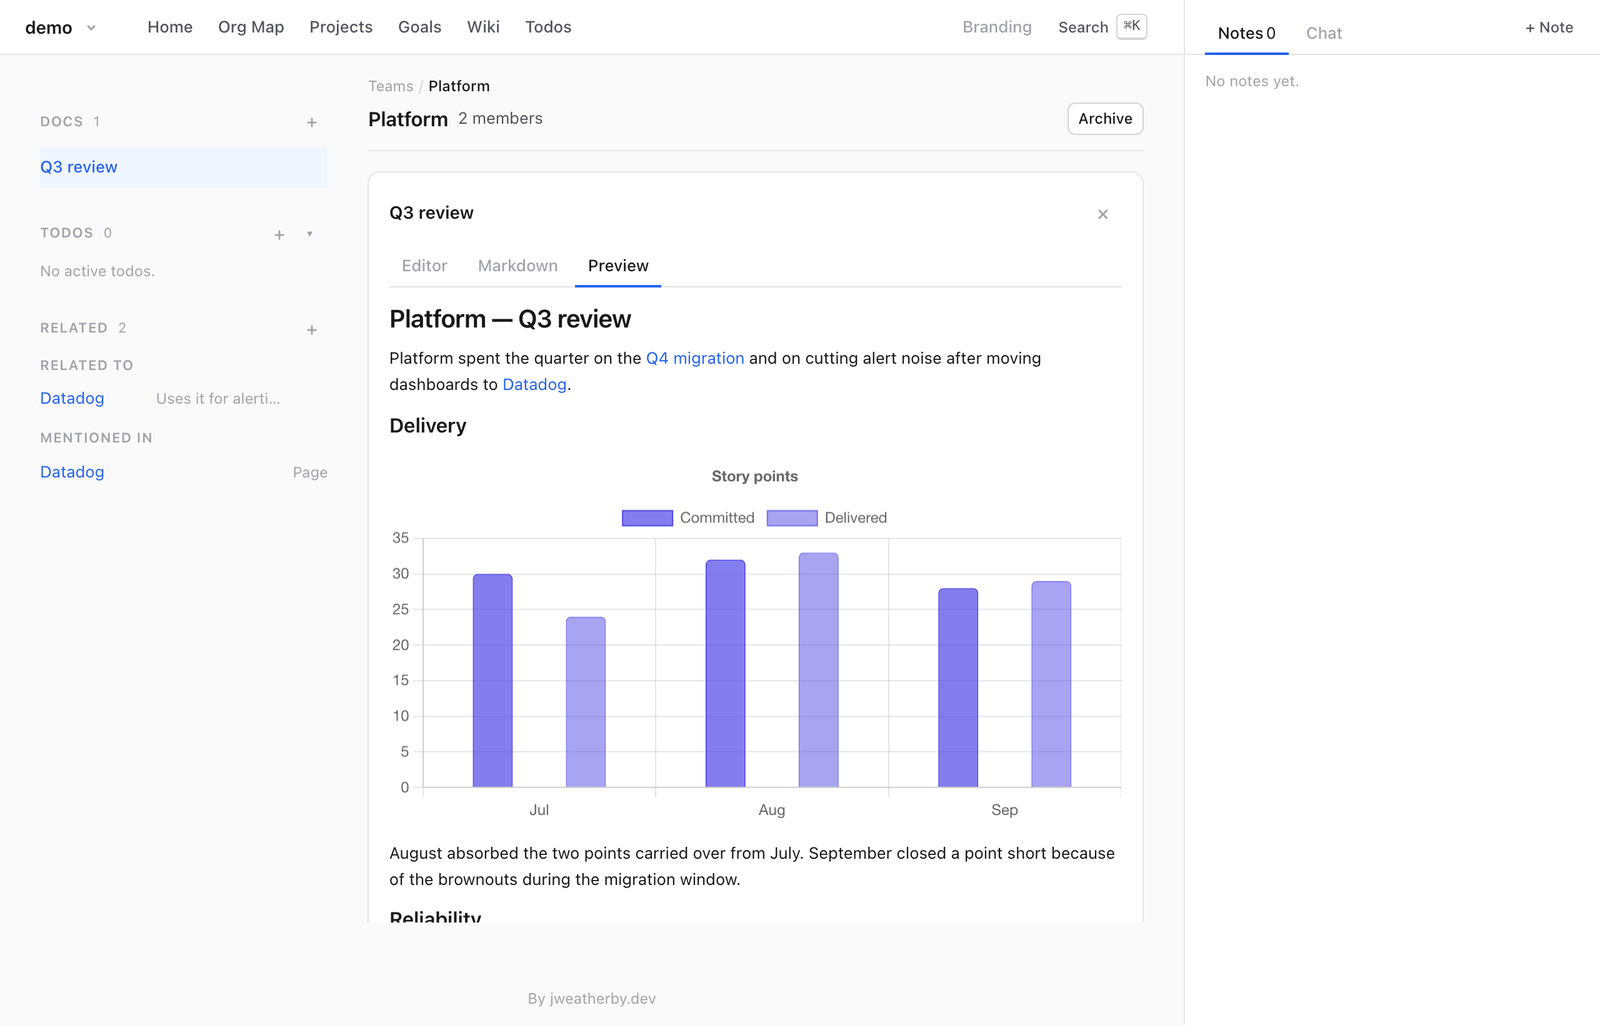The height and width of the screenshot is (1025, 1600).
Task: Open Datadog under Related To
Action: [x=72, y=398]
